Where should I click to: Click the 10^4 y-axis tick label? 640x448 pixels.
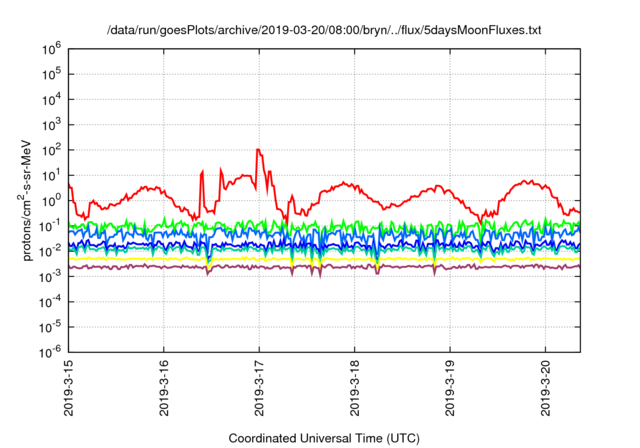click(x=51, y=100)
